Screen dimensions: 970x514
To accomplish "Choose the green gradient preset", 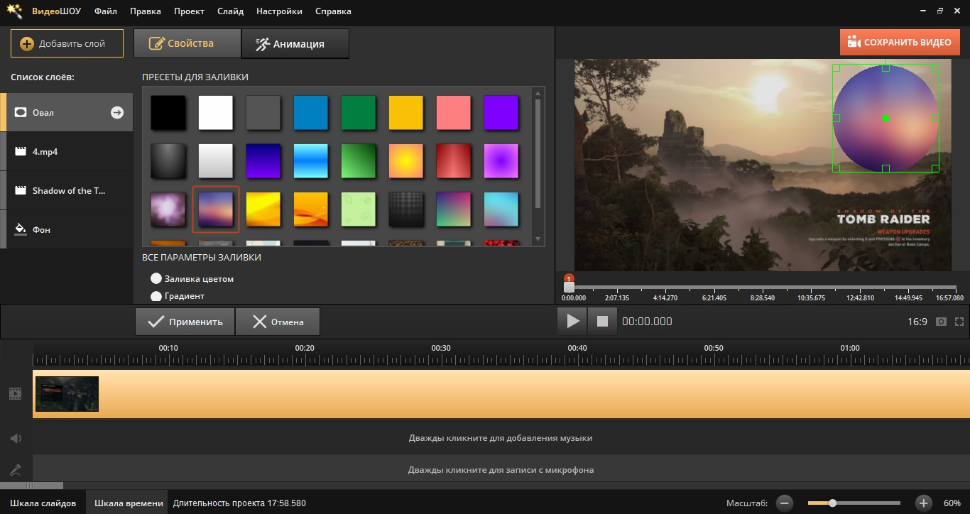I will click(358, 161).
